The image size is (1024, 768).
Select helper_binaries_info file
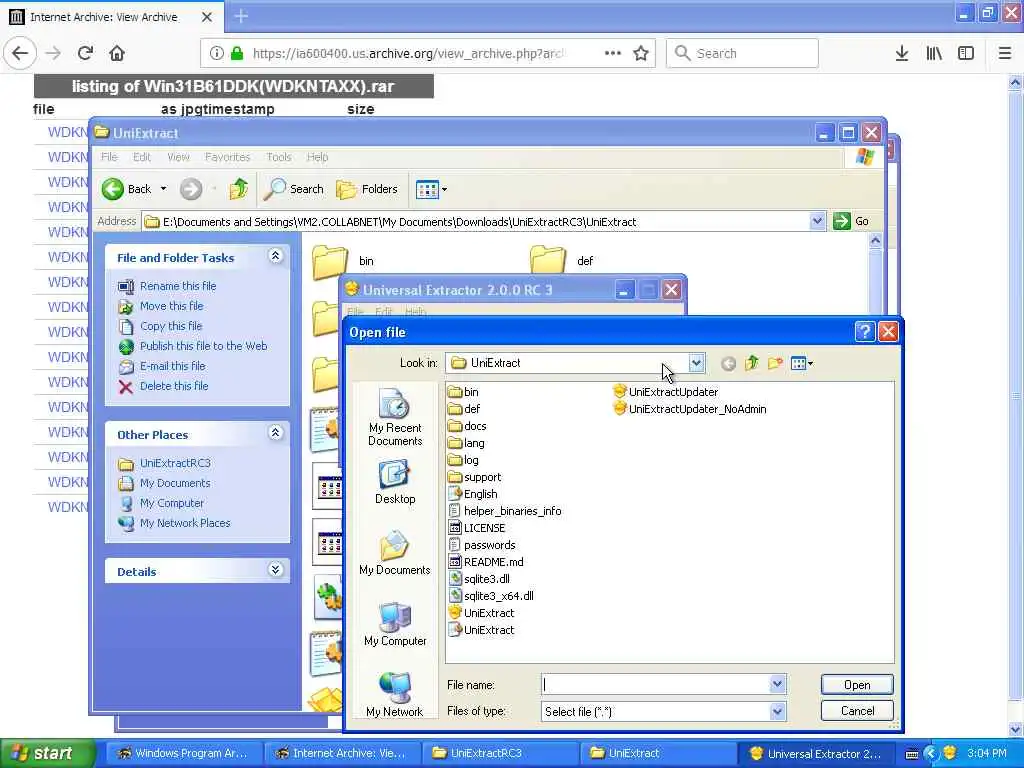[505, 511]
